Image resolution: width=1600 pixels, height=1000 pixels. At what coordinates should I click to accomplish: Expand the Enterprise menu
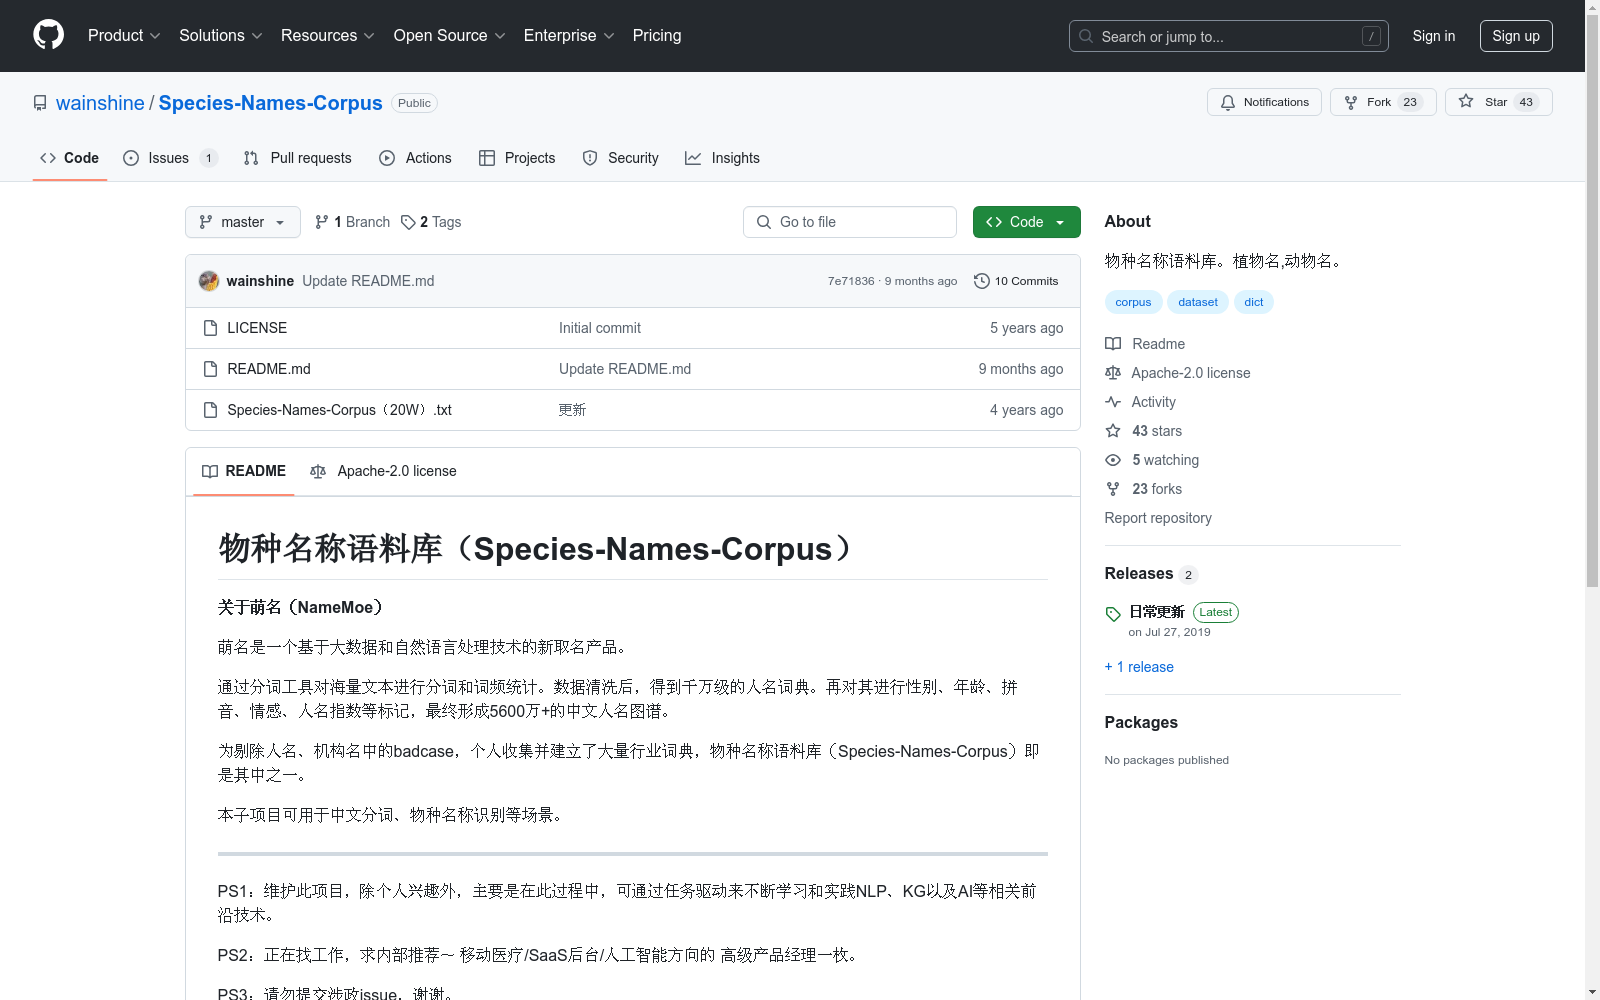click(x=569, y=35)
